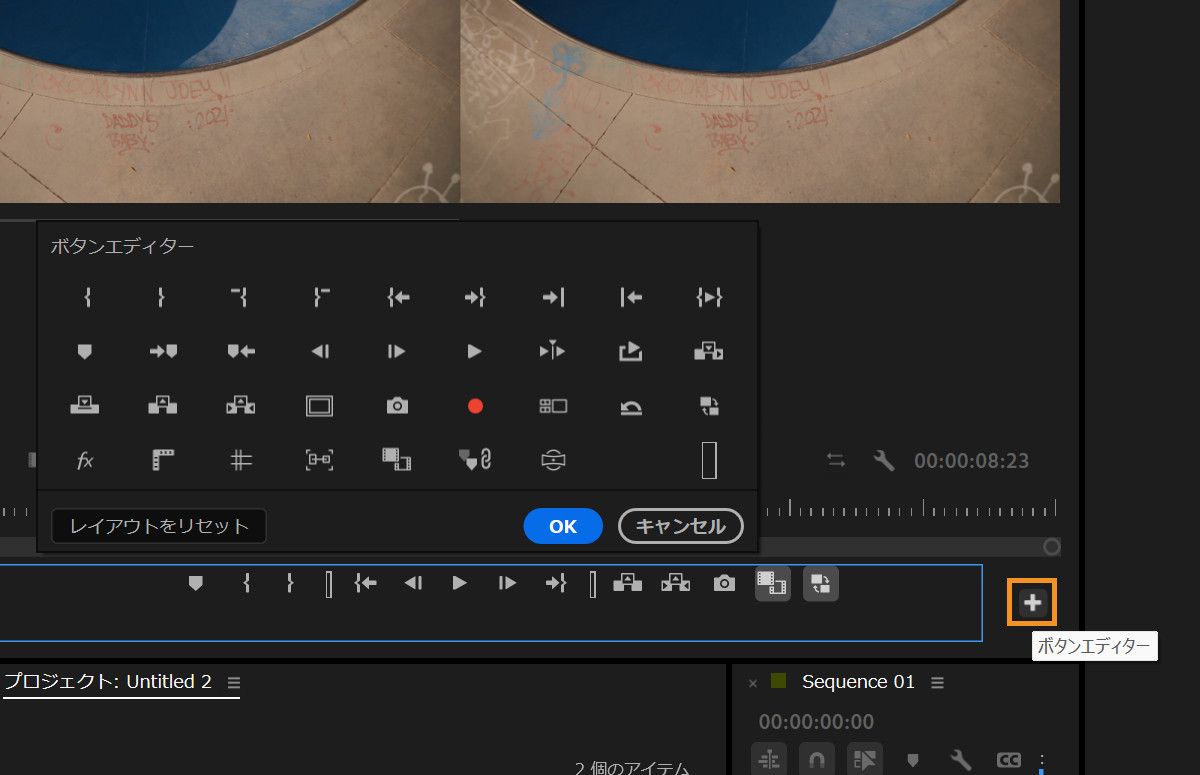Choose Comparison View icon in button editor
The width and height of the screenshot is (1200, 775).
397,460
